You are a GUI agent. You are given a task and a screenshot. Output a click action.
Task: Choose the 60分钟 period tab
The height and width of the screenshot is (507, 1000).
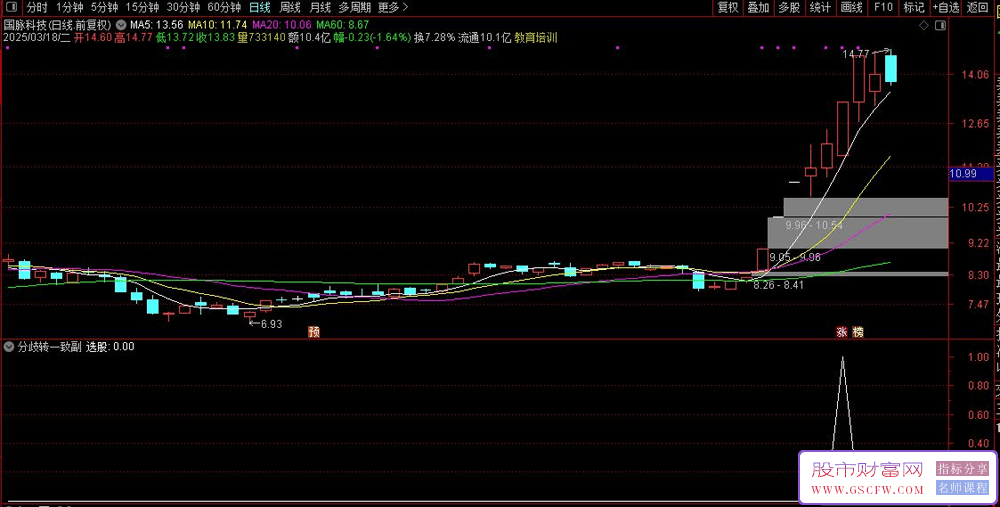(224, 8)
